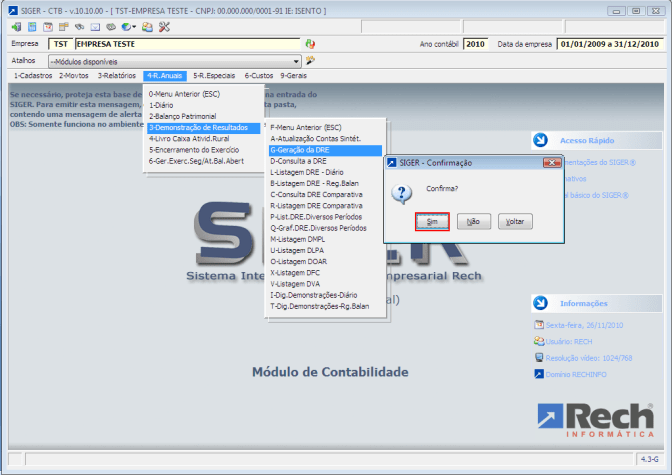Screen dimensions: 672x475
Task: Select P-List.DRE.Diversos Períodos entry
Action: [x=325, y=216]
